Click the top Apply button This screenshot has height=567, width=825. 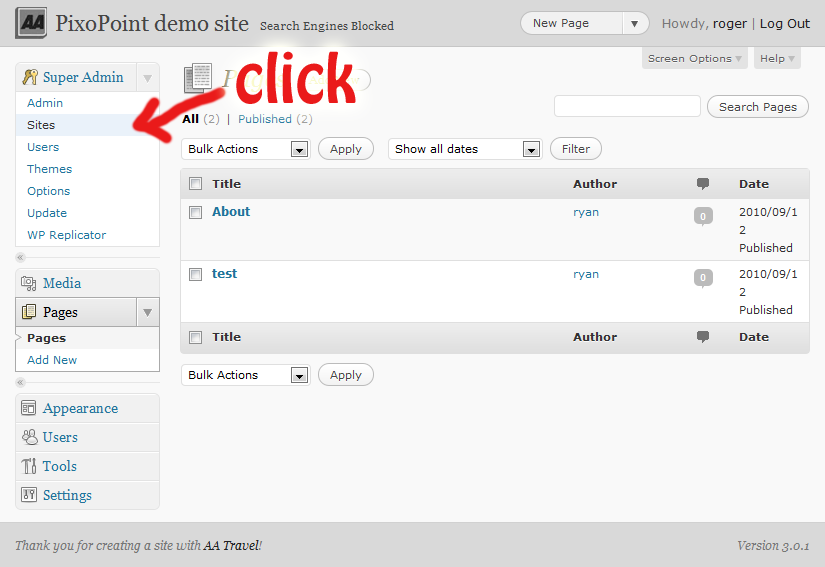[x=346, y=149]
